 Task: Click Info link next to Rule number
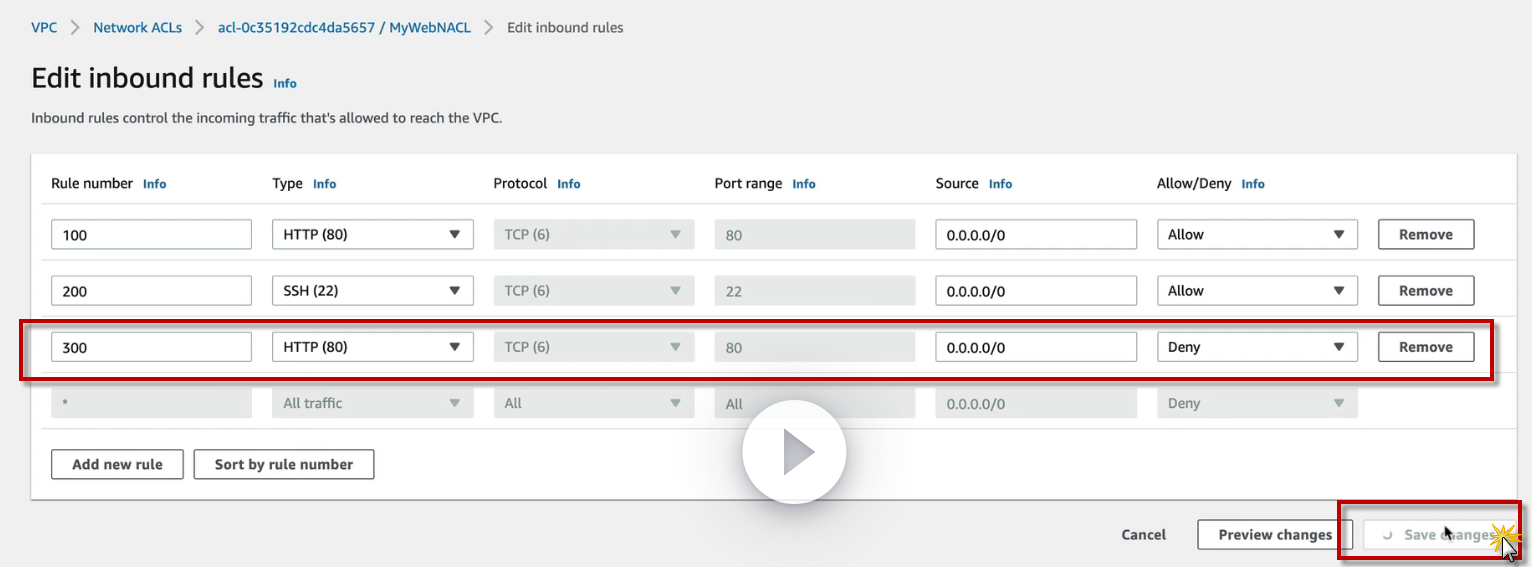tap(154, 184)
